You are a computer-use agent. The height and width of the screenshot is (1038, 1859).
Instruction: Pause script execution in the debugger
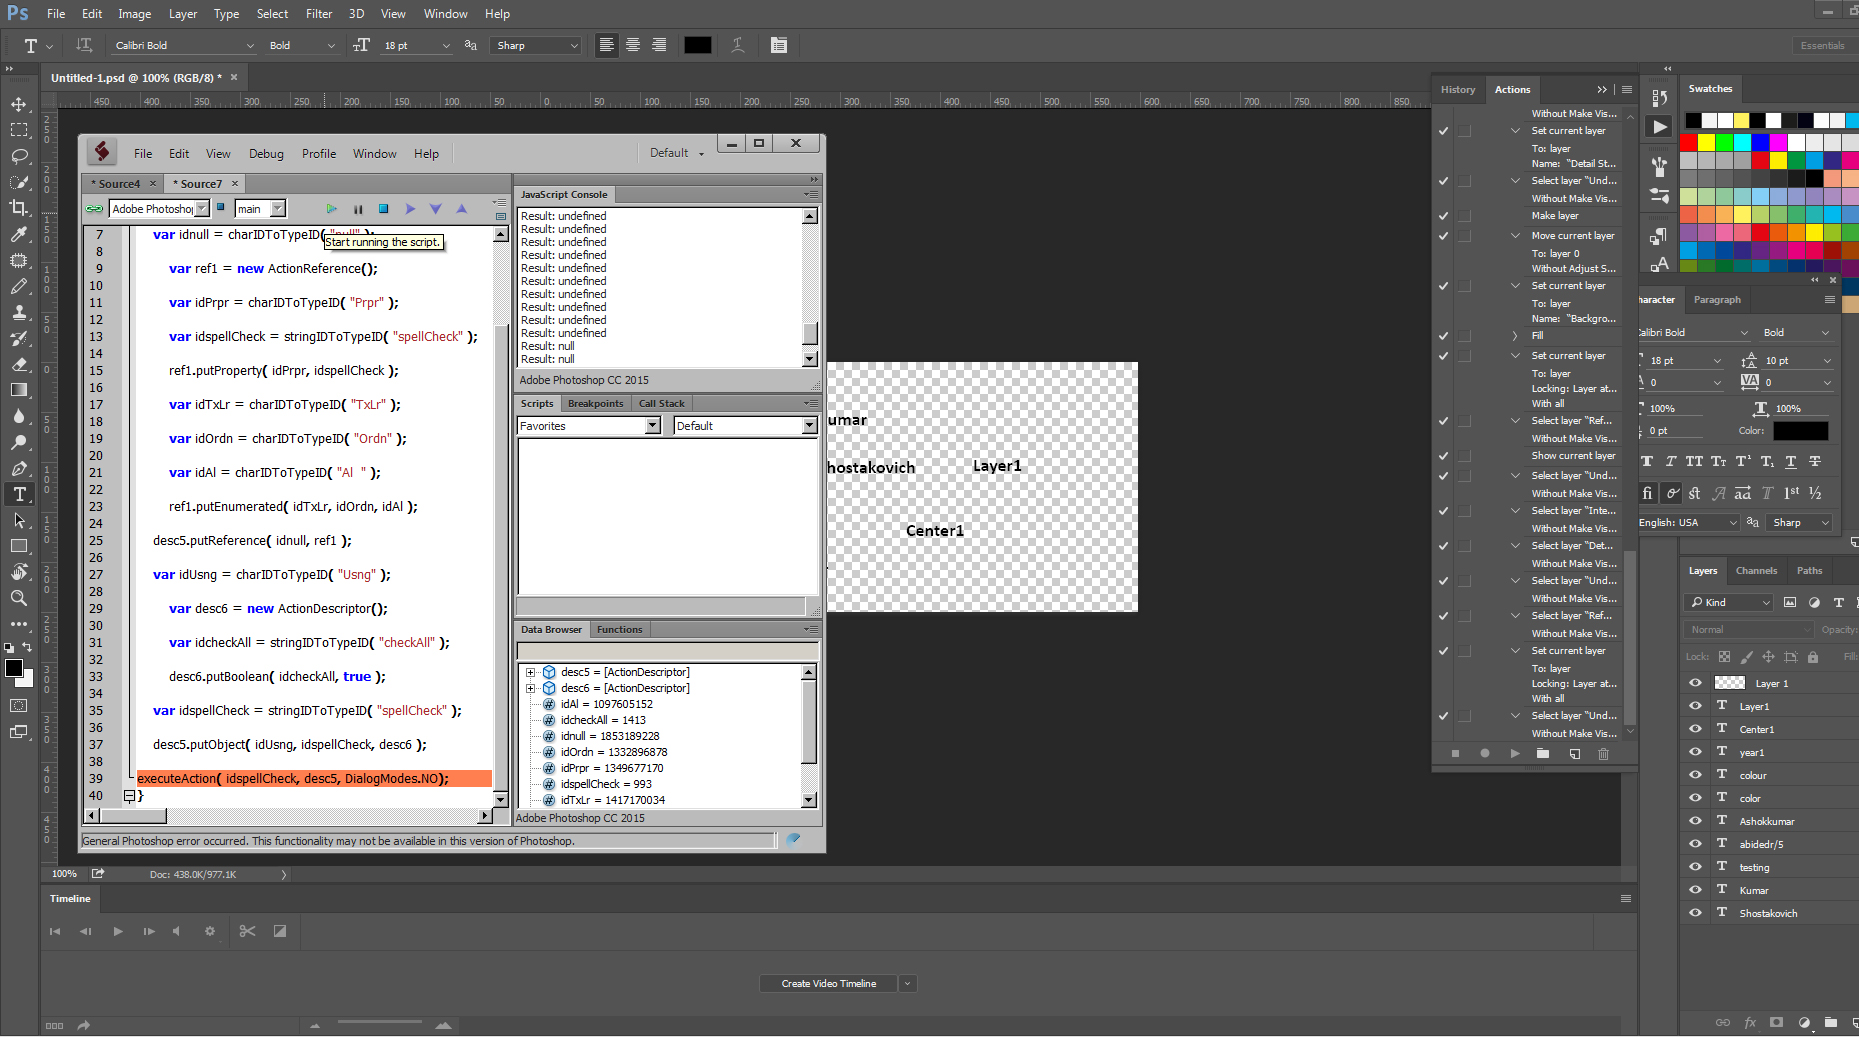coord(358,208)
